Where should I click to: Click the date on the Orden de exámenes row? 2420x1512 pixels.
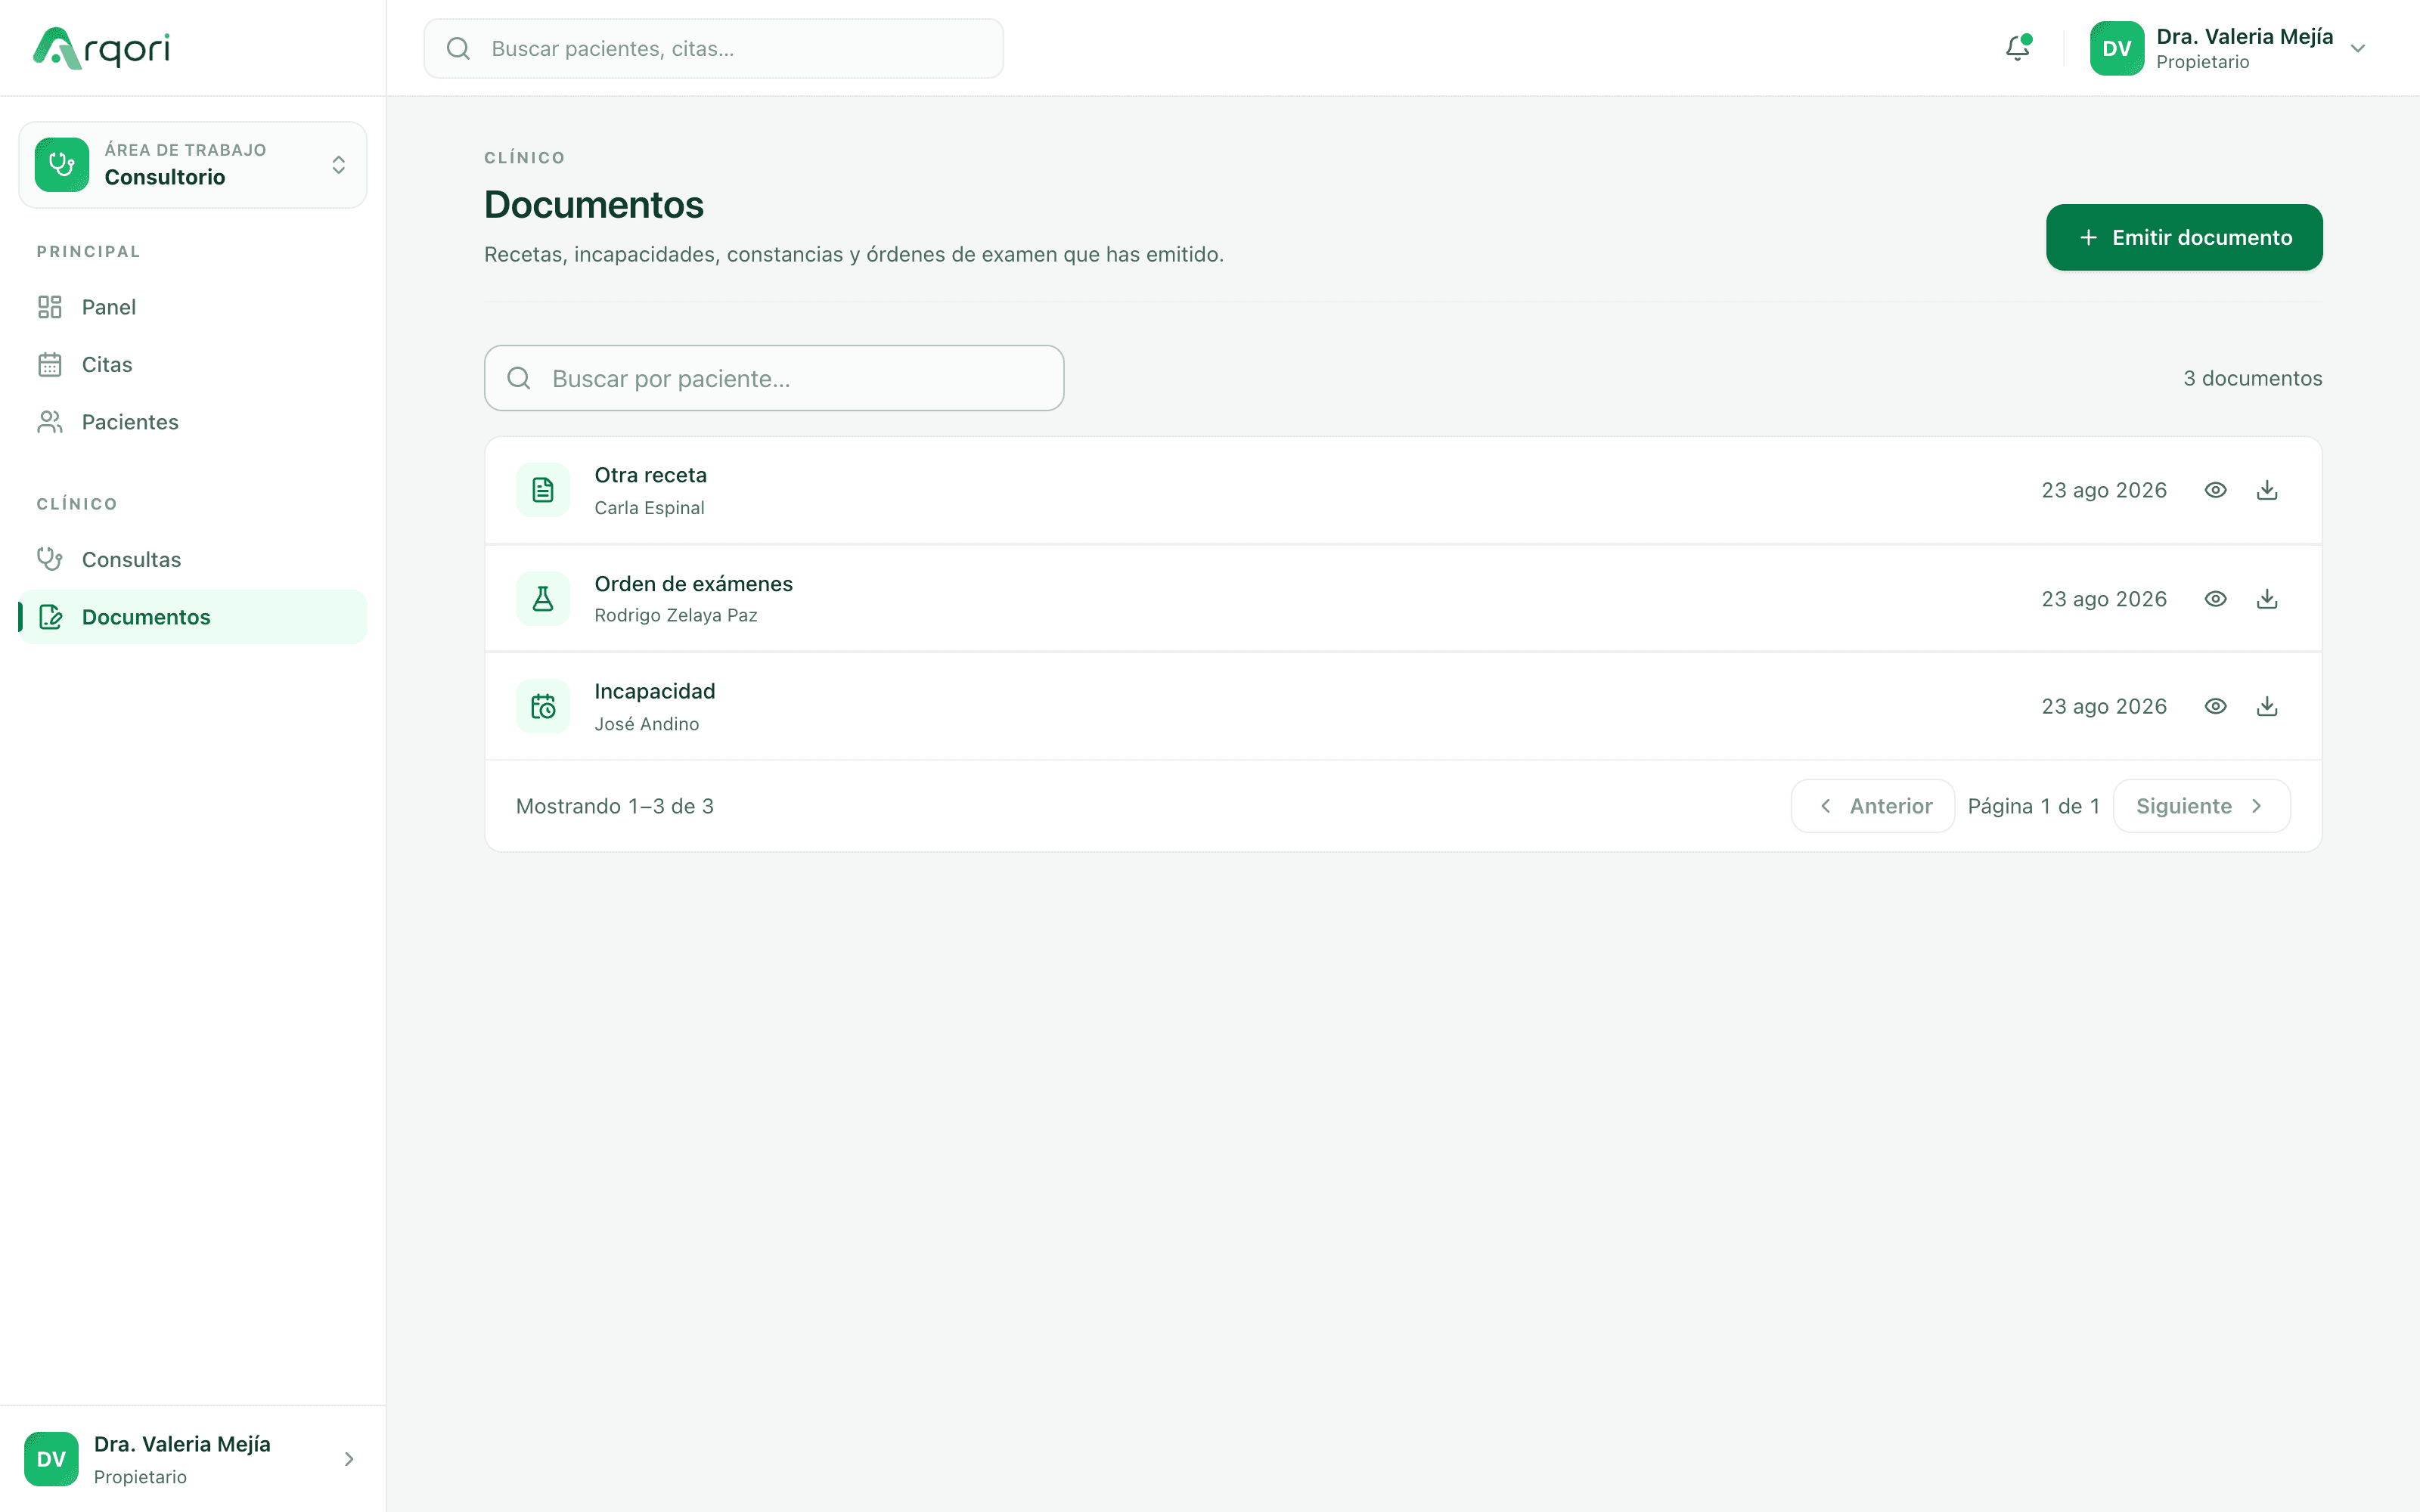2104,598
